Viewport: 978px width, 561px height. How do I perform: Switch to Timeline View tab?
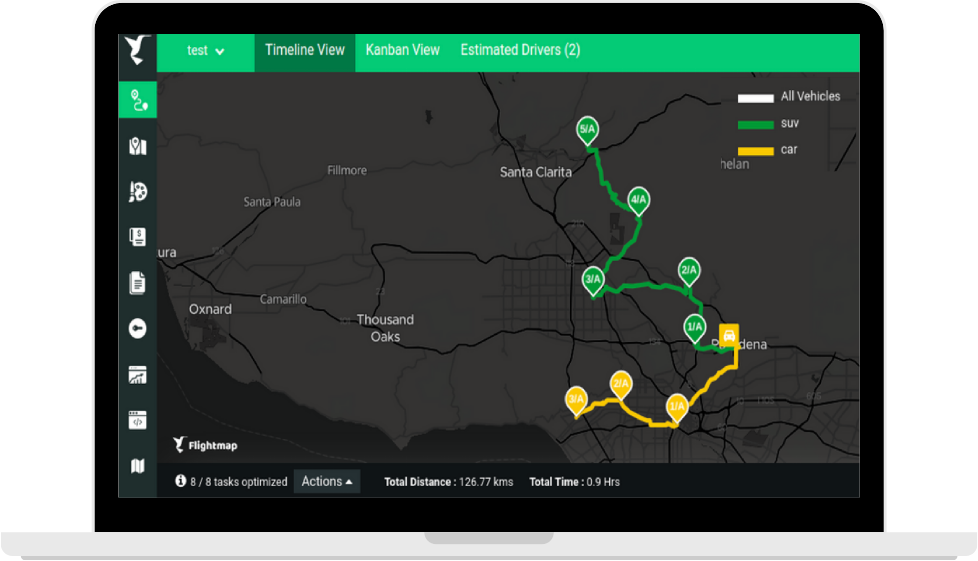[x=304, y=51]
